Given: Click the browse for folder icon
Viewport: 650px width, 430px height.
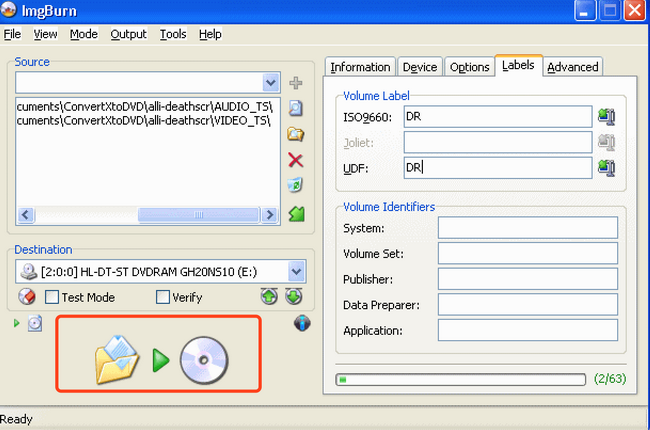Looking at the screenshot, I should 296,134.
